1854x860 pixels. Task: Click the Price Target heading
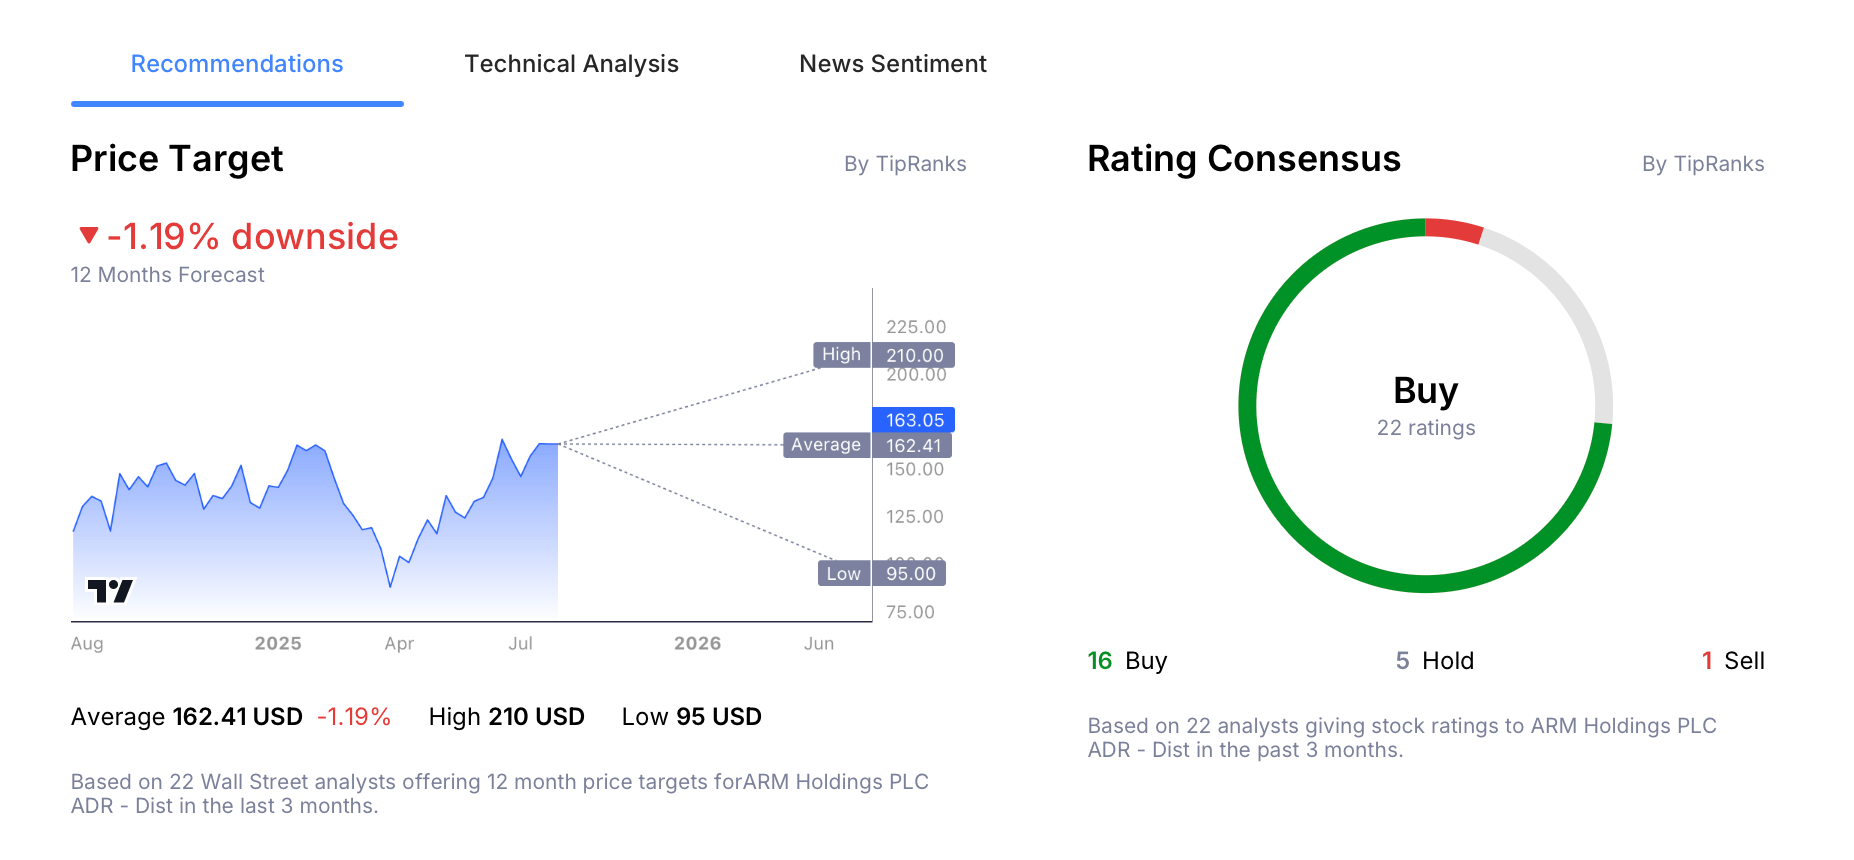click(177, 159)
